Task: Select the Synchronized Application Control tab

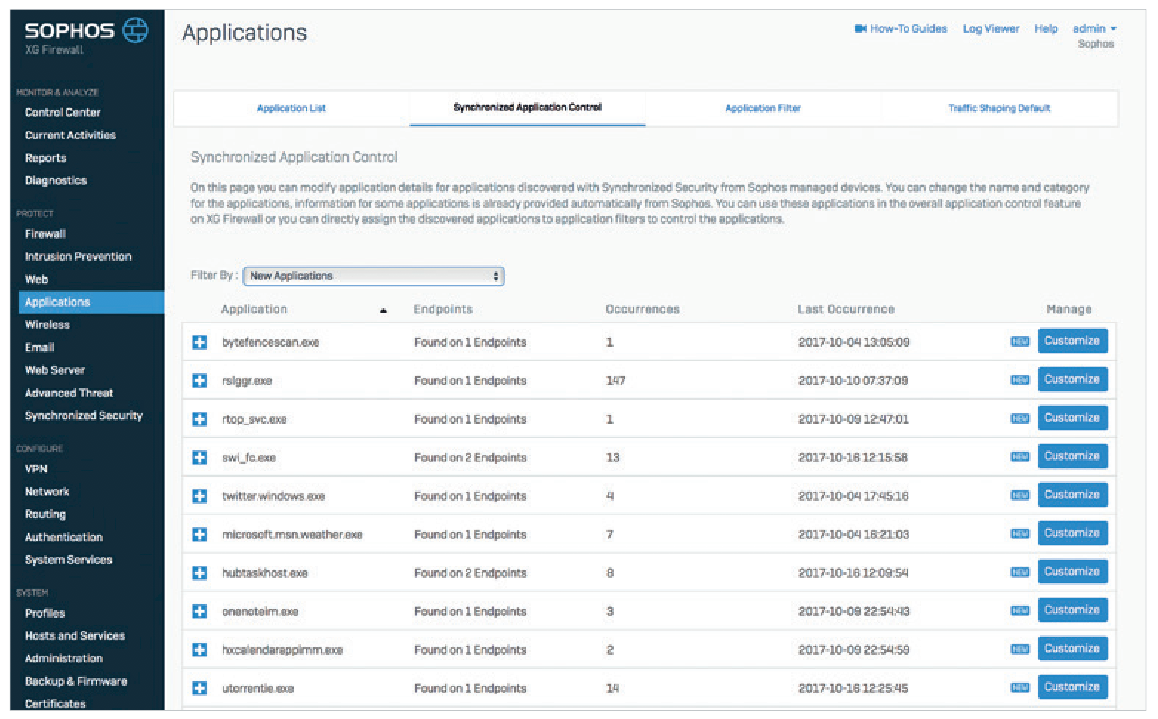Action: coord(527,108)
